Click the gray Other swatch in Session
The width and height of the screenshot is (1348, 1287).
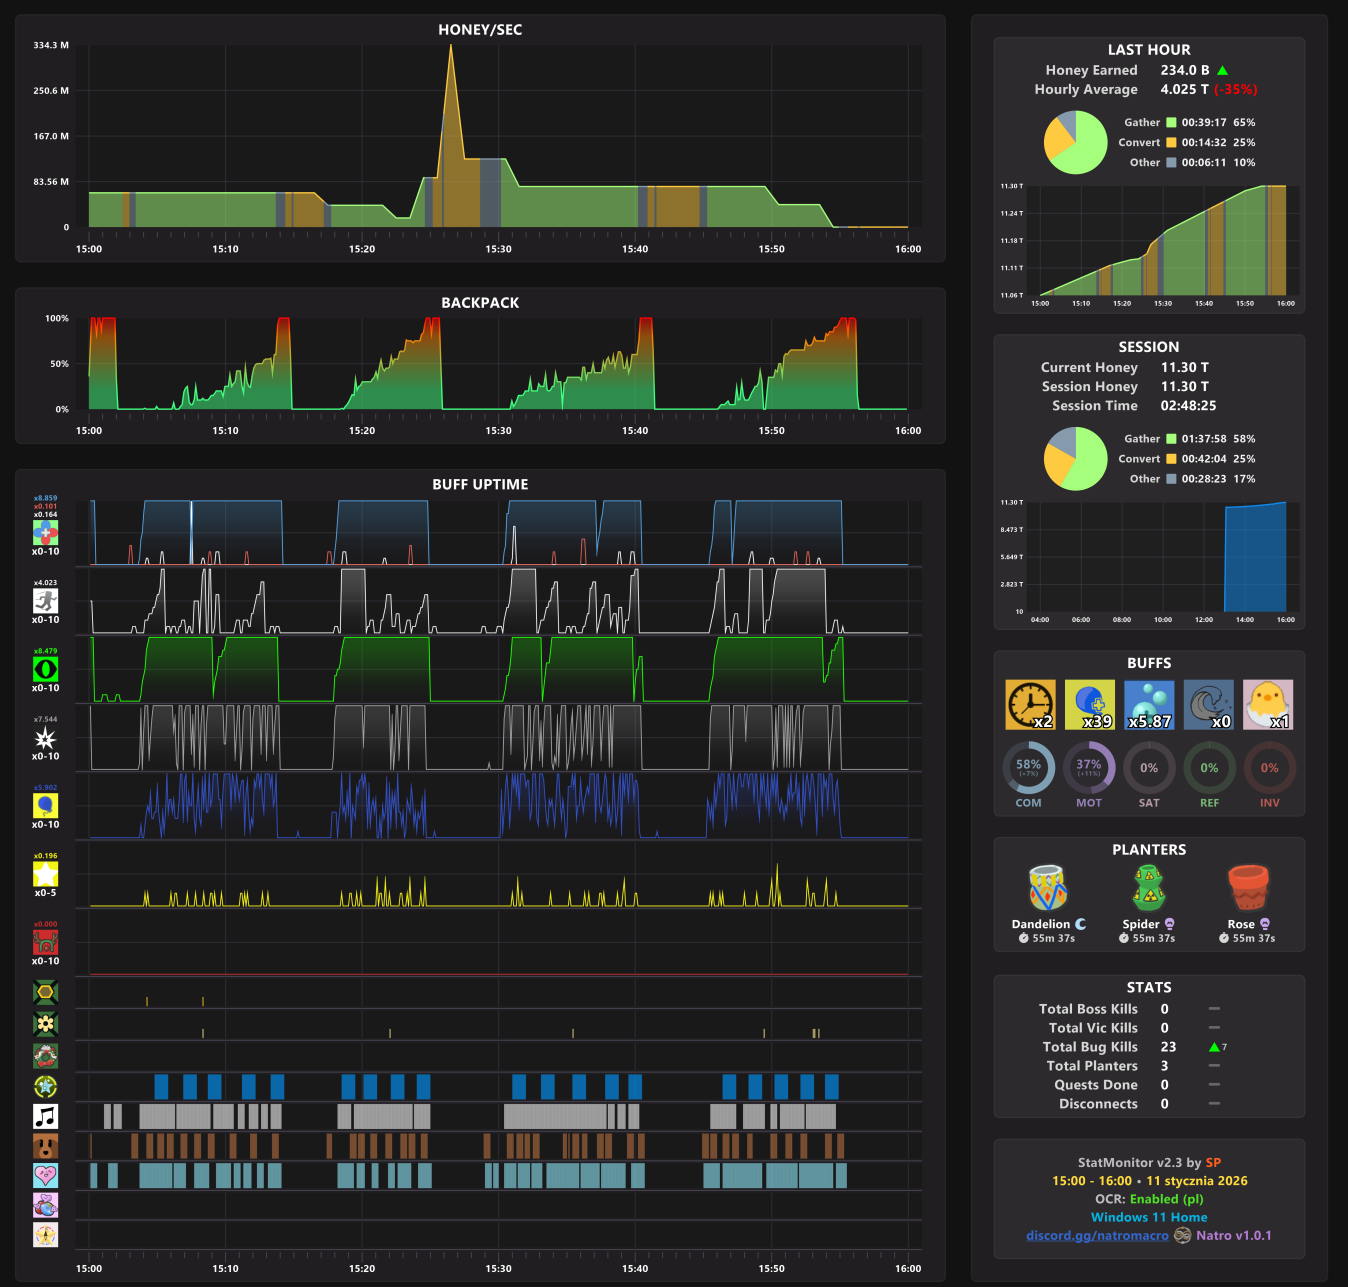[1171, 479]
